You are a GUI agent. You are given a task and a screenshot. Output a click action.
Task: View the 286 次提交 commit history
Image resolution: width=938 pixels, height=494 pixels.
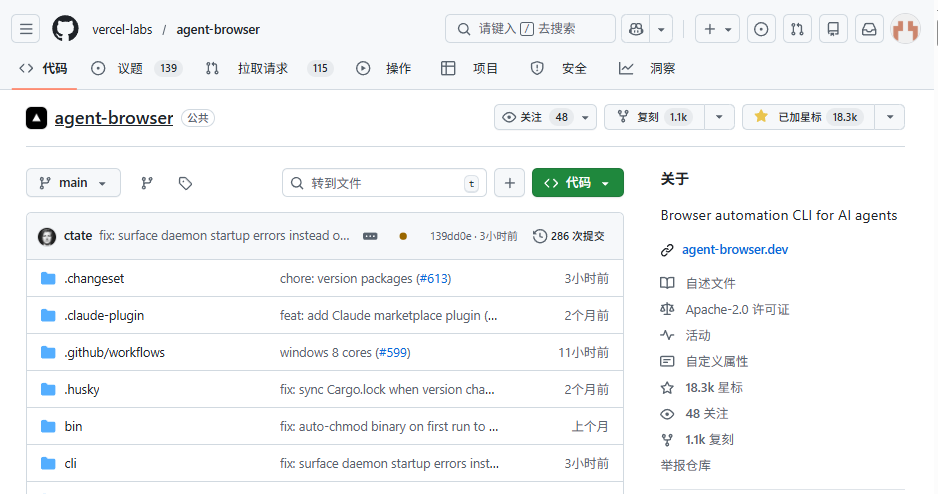tap(569, 236)
